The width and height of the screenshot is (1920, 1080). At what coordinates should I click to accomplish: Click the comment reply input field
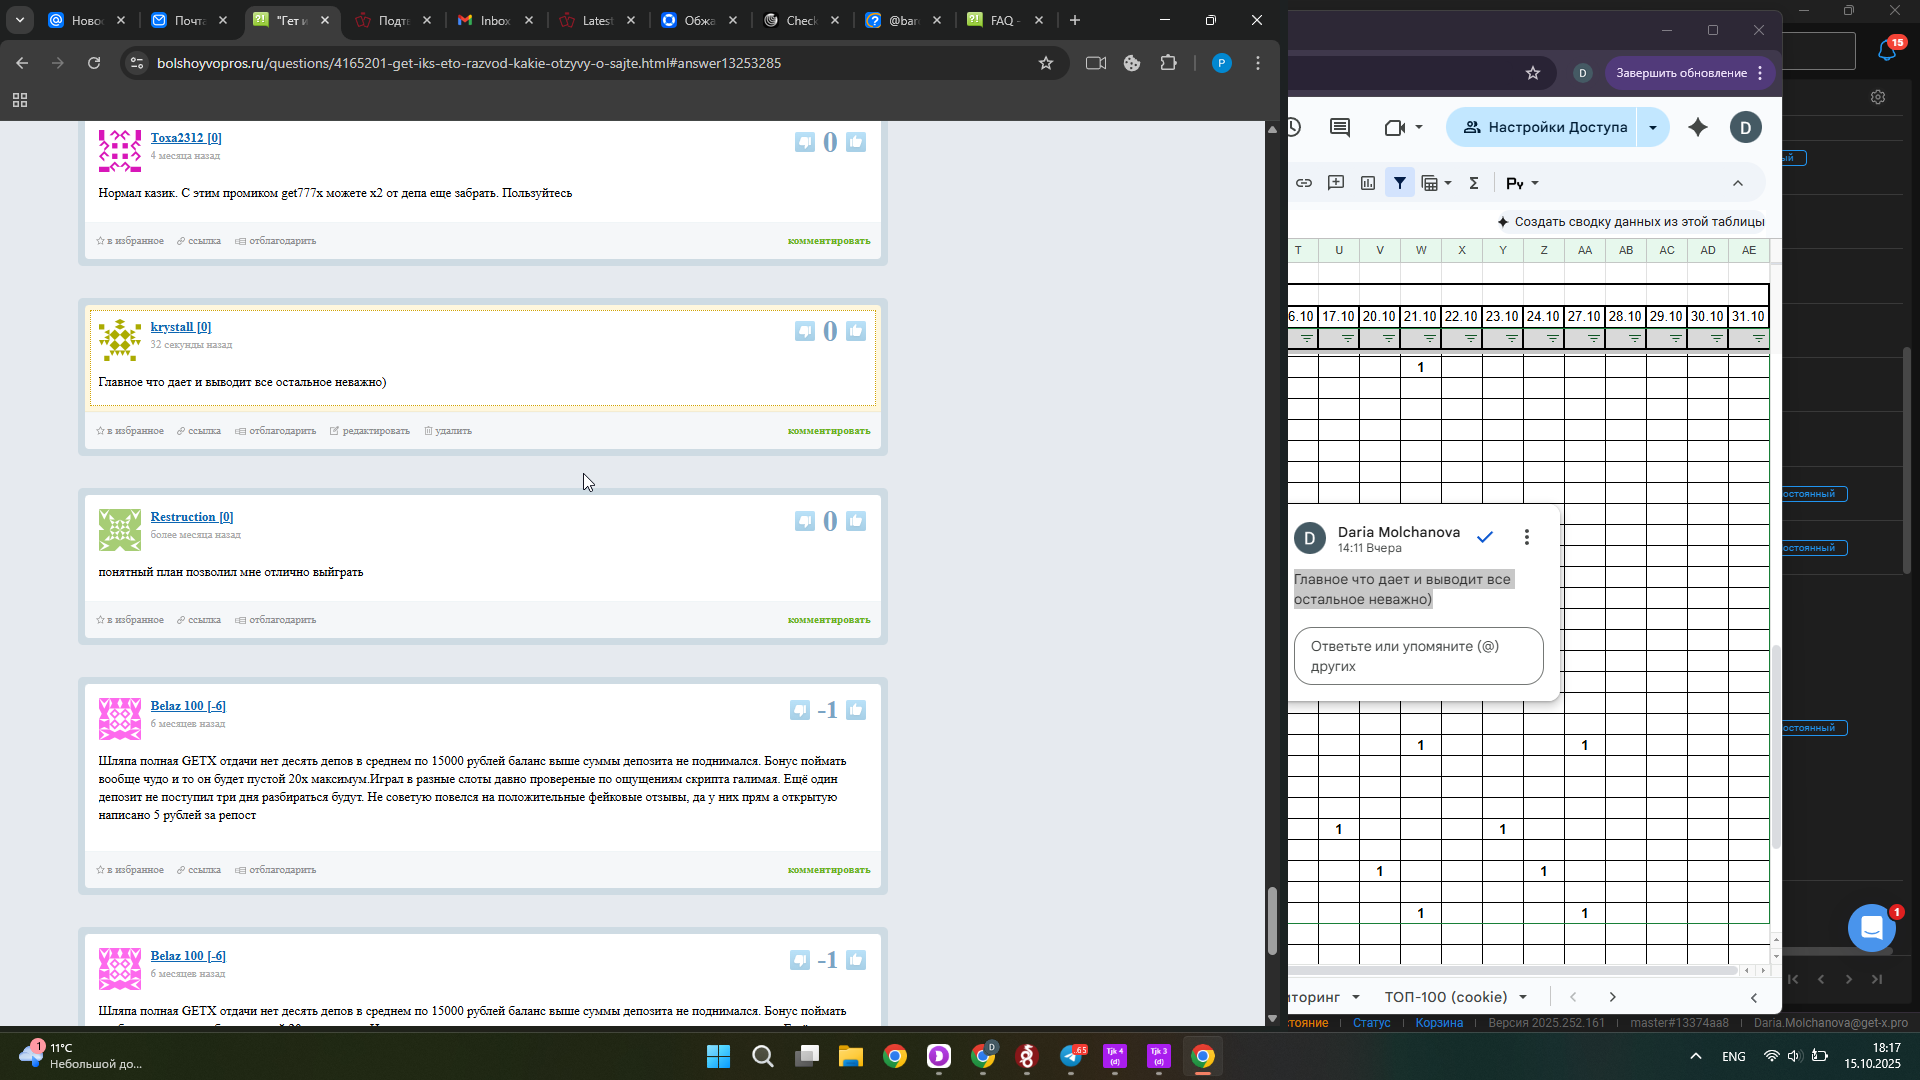click(x=1418, y=656)
